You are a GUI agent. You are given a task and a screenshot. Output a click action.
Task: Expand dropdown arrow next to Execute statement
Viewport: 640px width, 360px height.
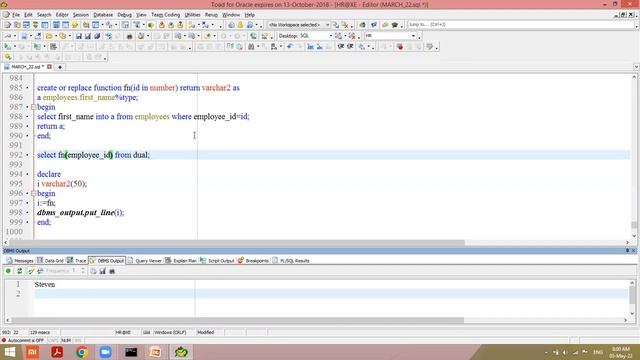click(x=15, y=47)
